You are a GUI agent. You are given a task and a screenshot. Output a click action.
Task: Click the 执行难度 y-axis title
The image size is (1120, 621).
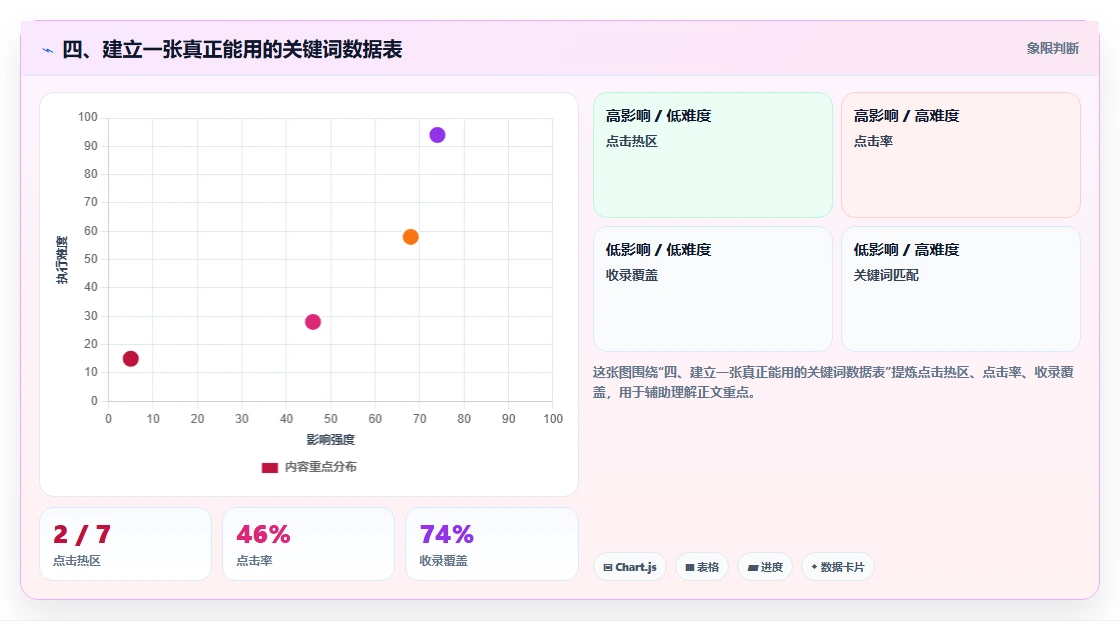pos(62,259)
